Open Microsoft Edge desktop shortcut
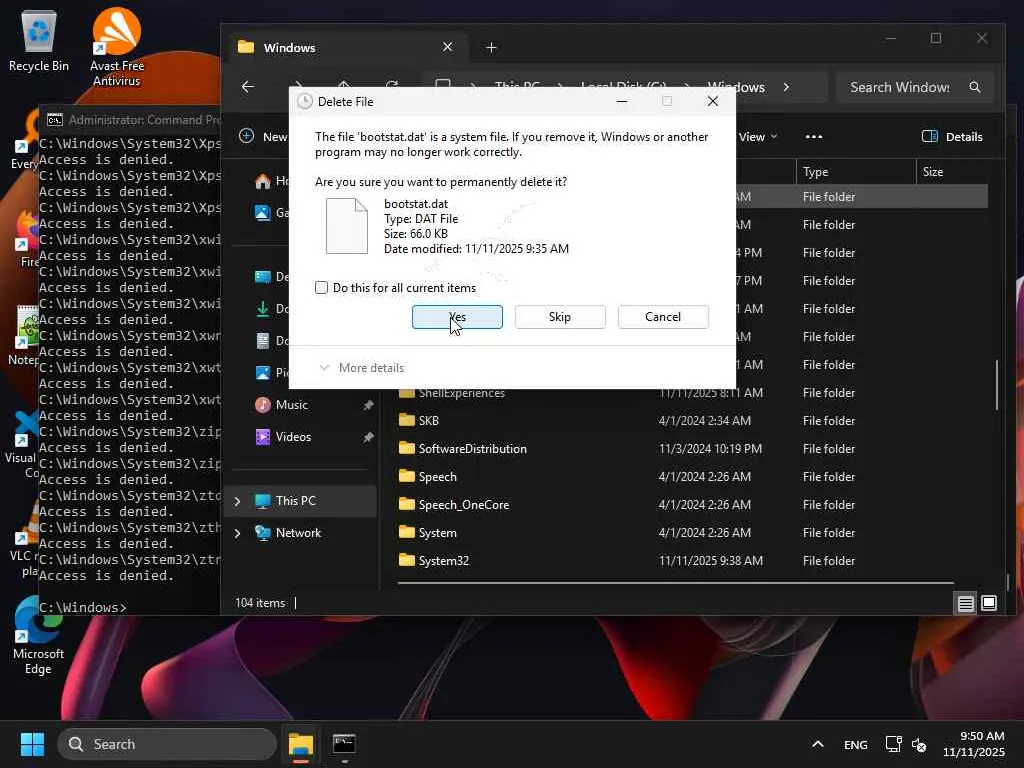This screenshot has height=768, width=1024. 38,637
